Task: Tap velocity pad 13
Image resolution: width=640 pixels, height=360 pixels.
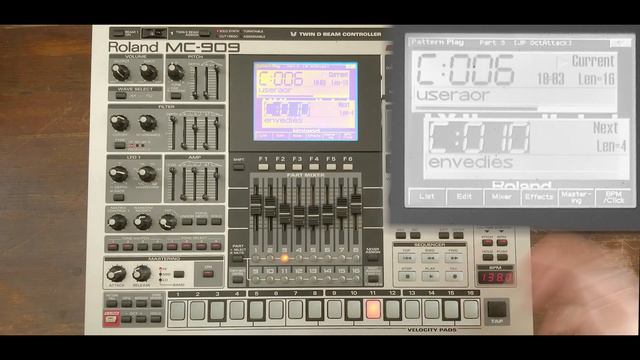Action: tap(412, 310)
